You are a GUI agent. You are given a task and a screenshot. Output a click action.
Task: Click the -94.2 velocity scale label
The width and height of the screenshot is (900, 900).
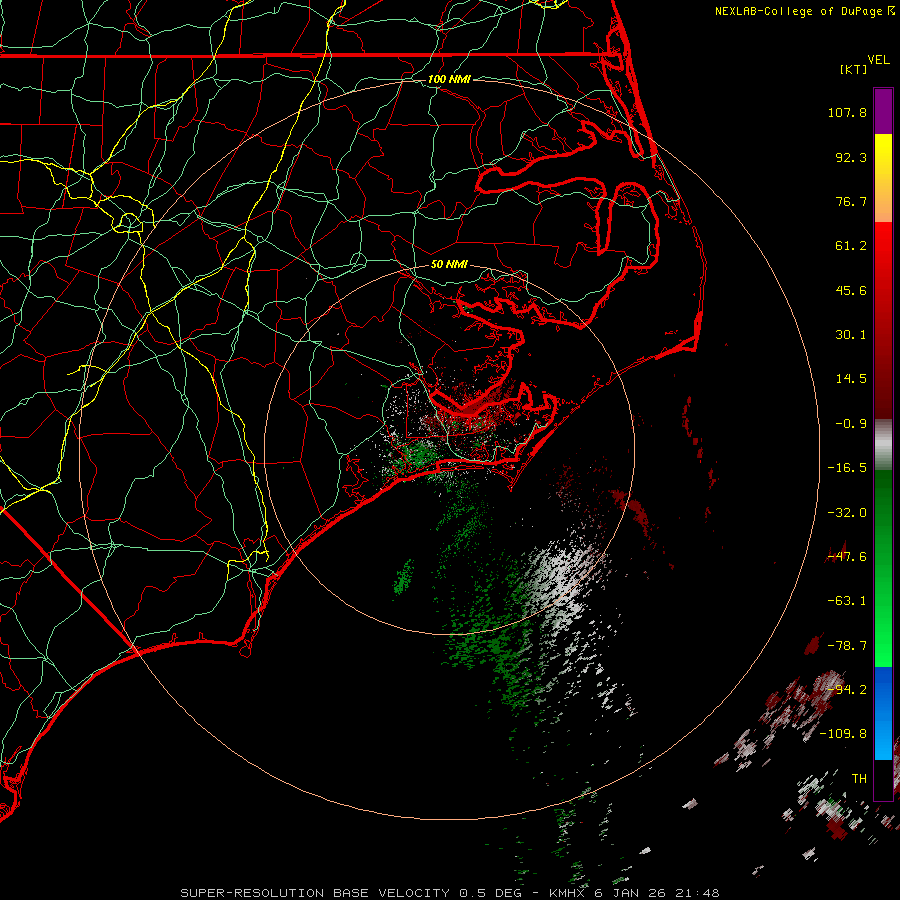(847, 690)
